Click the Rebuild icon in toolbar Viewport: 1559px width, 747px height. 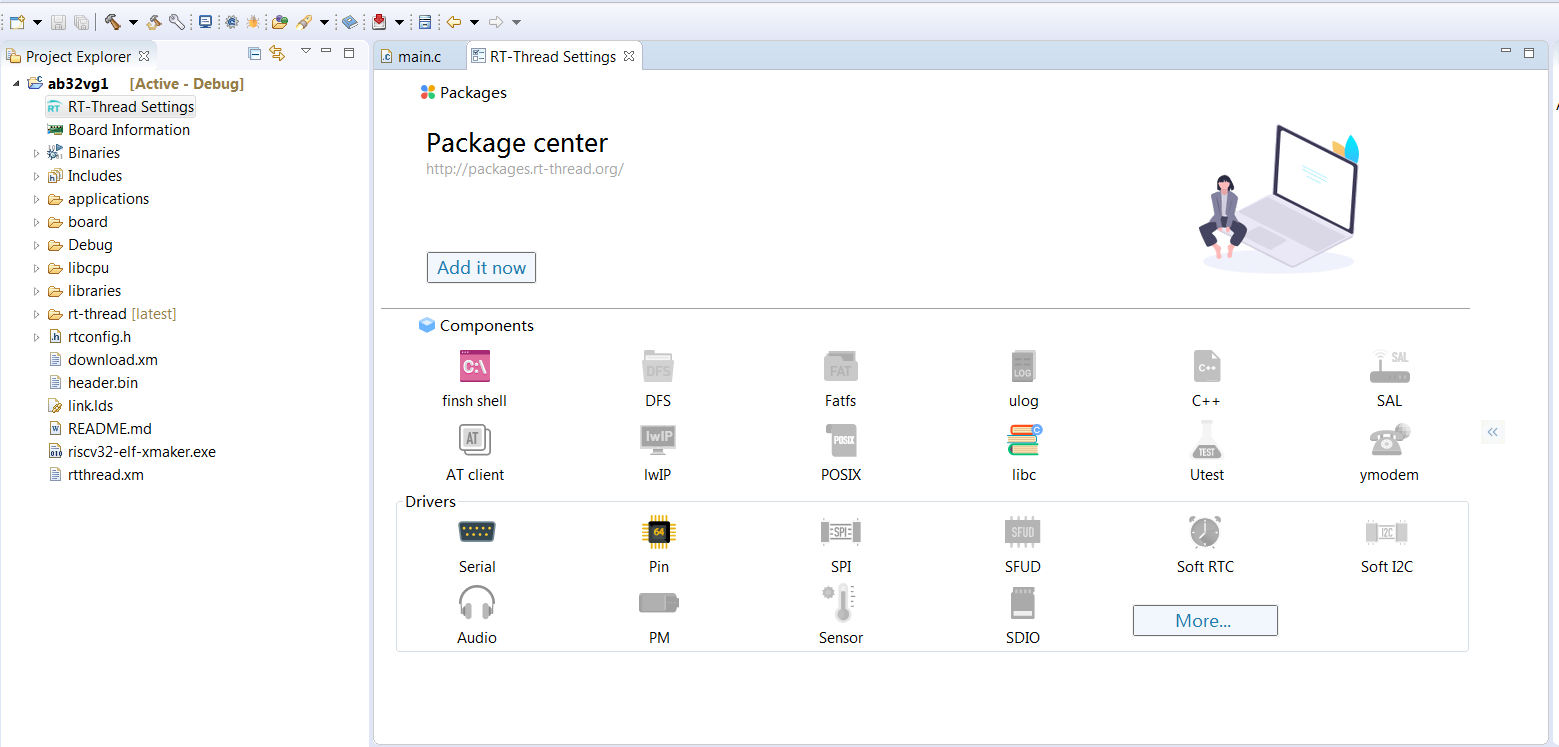click(154, 21)
